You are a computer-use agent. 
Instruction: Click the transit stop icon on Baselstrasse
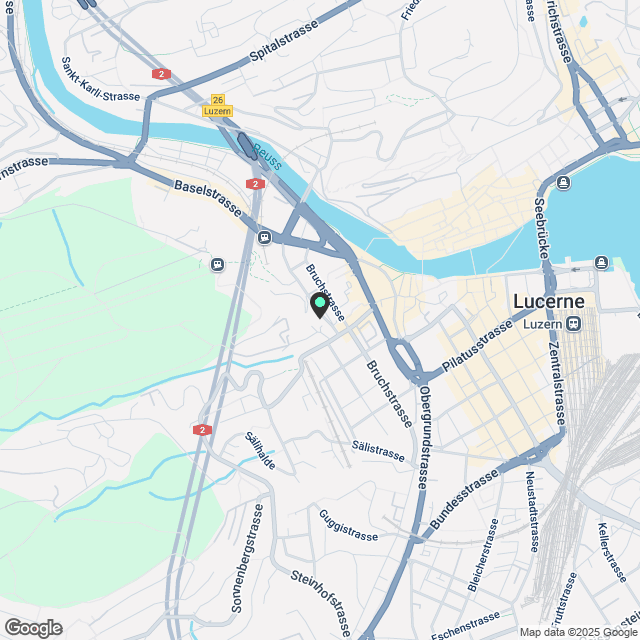point(264,237)
